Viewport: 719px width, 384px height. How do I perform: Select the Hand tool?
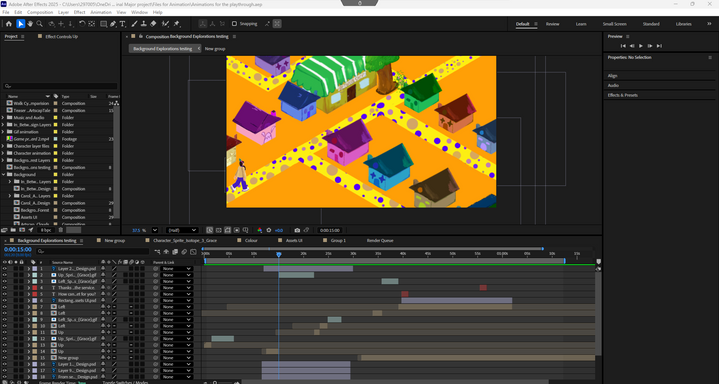30,24
